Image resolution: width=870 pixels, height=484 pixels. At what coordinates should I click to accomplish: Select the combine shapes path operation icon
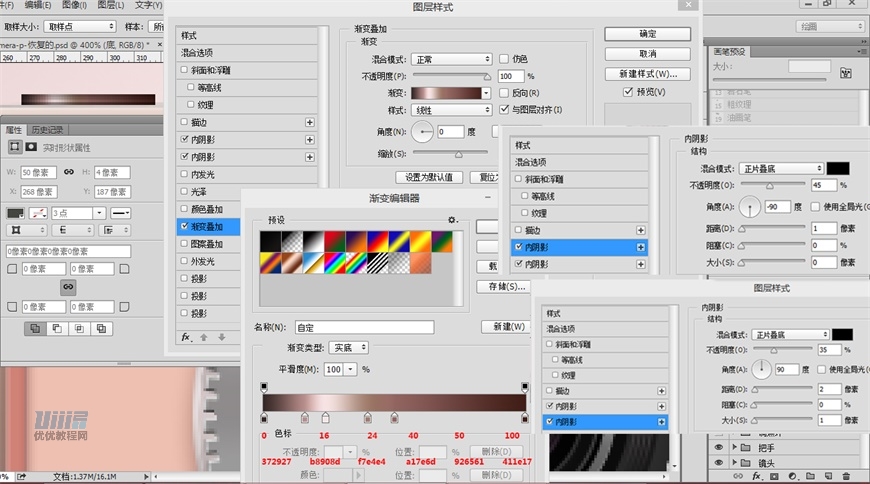click(35, 329)
